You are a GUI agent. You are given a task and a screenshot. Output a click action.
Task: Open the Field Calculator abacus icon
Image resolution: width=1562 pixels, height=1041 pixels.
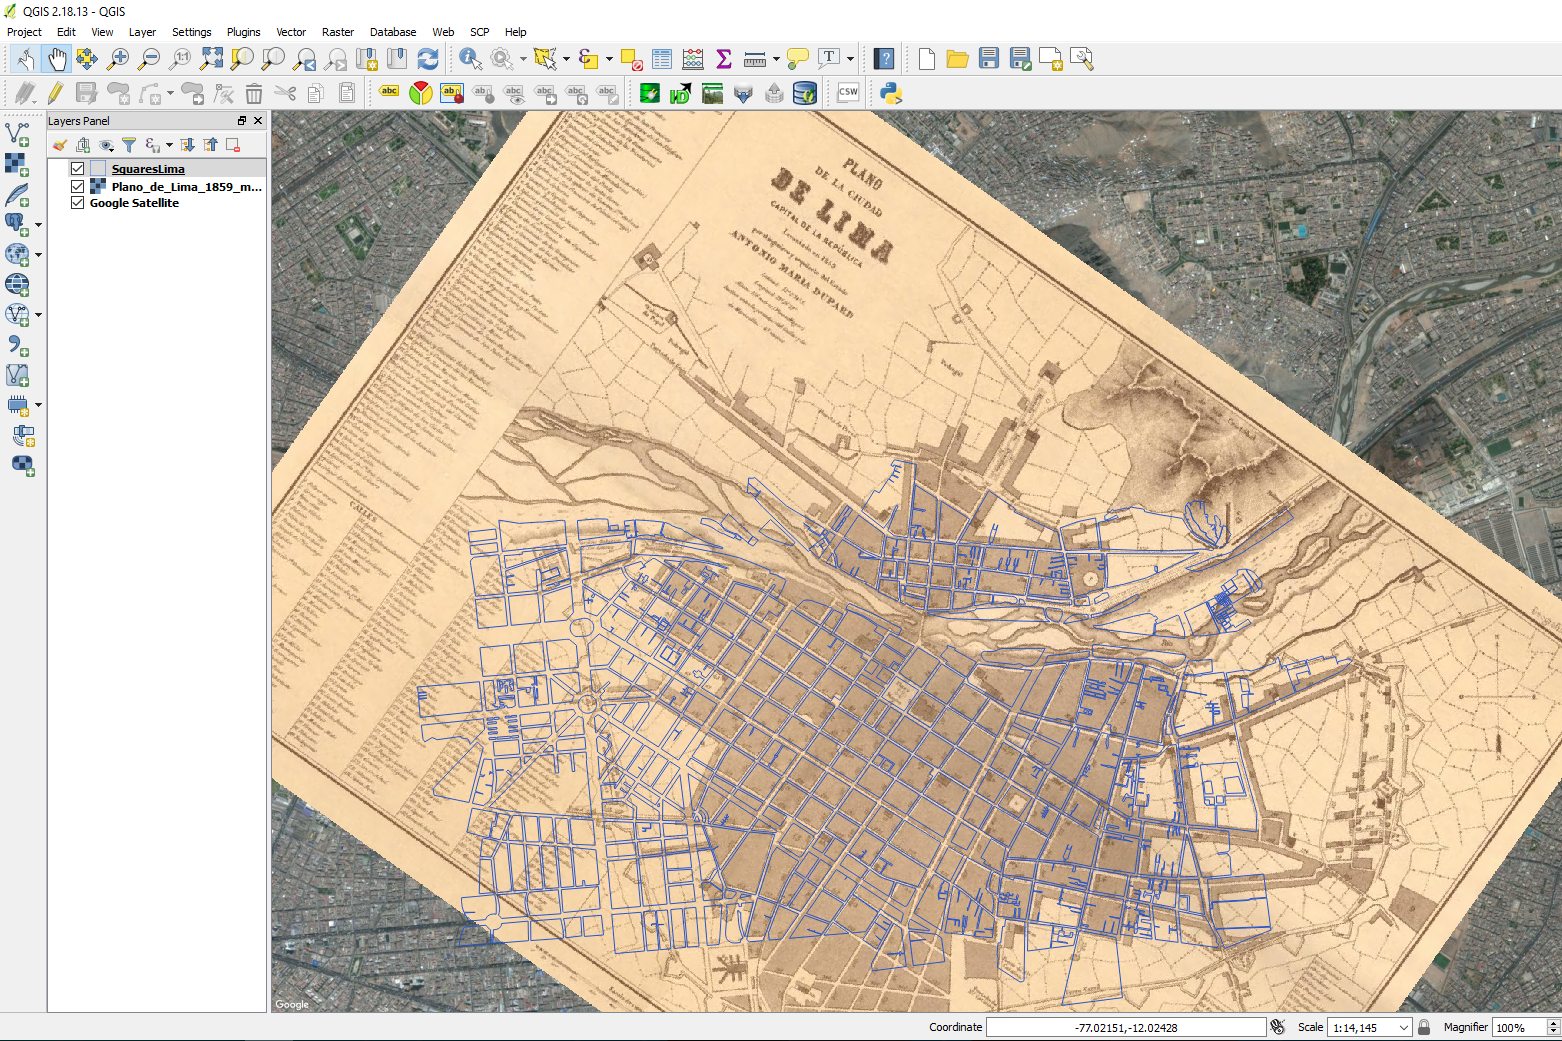pyautogui.click(x=693, y=59)
